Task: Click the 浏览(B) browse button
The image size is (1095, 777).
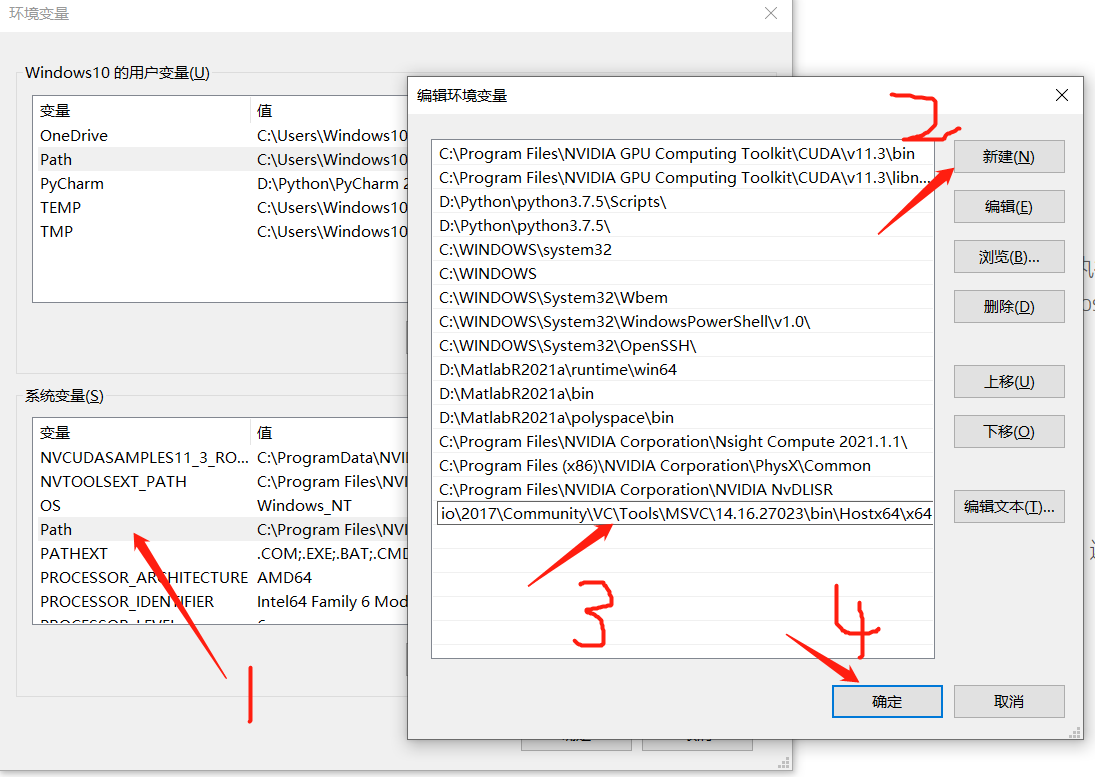Action: [1008, 256]
